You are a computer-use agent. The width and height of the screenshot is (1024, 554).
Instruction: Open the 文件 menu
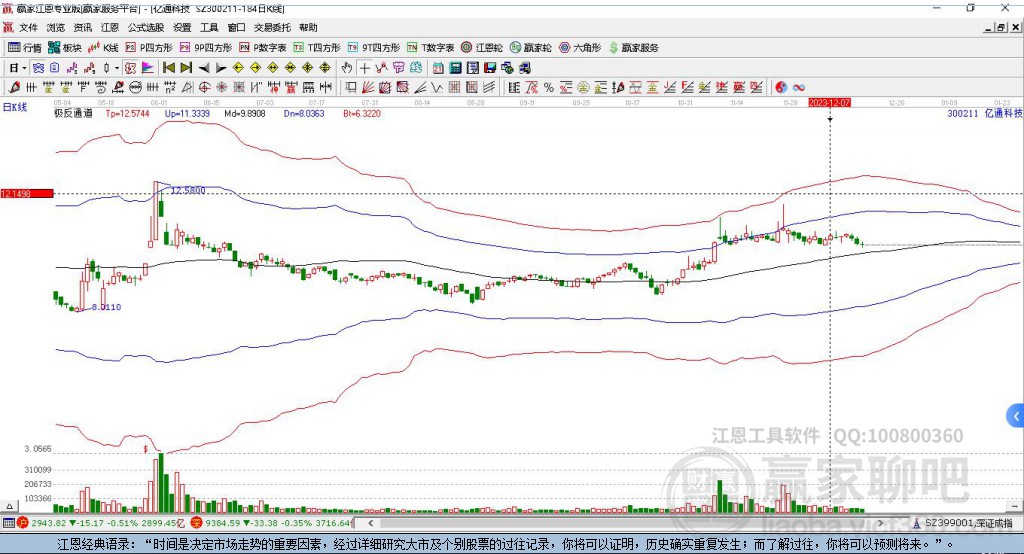point(28,27)
